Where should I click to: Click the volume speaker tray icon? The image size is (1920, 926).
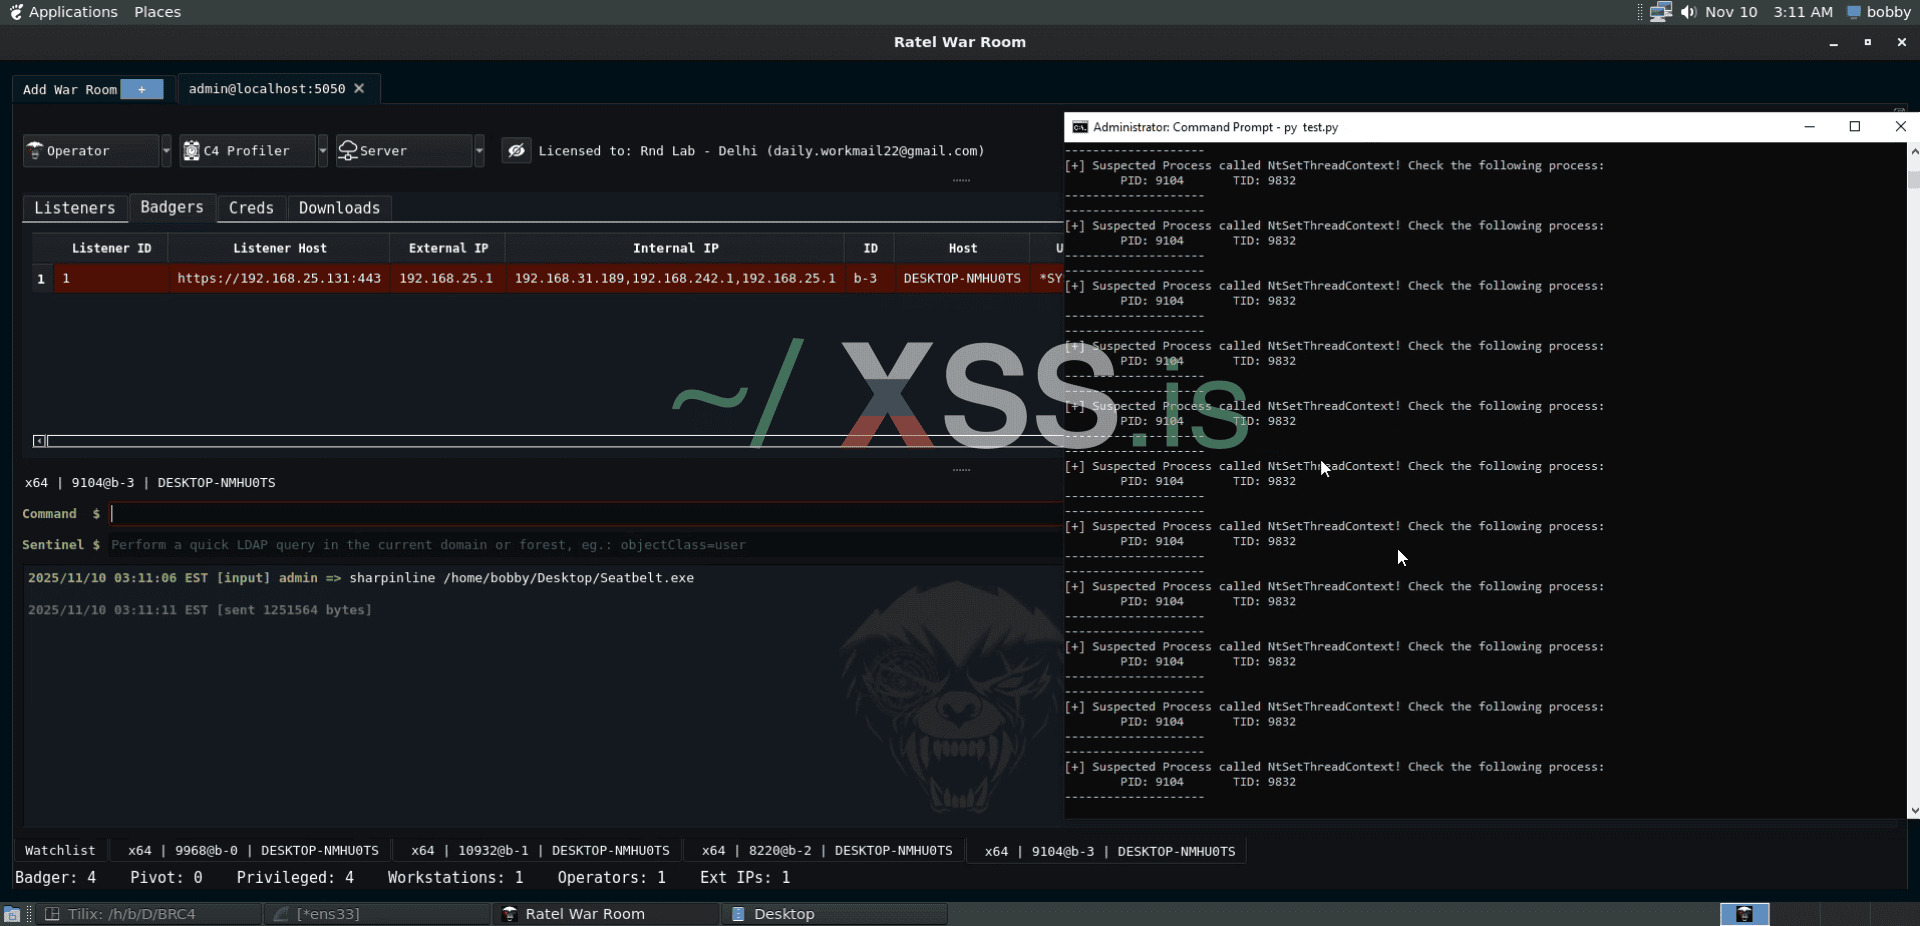(1689, 12)
